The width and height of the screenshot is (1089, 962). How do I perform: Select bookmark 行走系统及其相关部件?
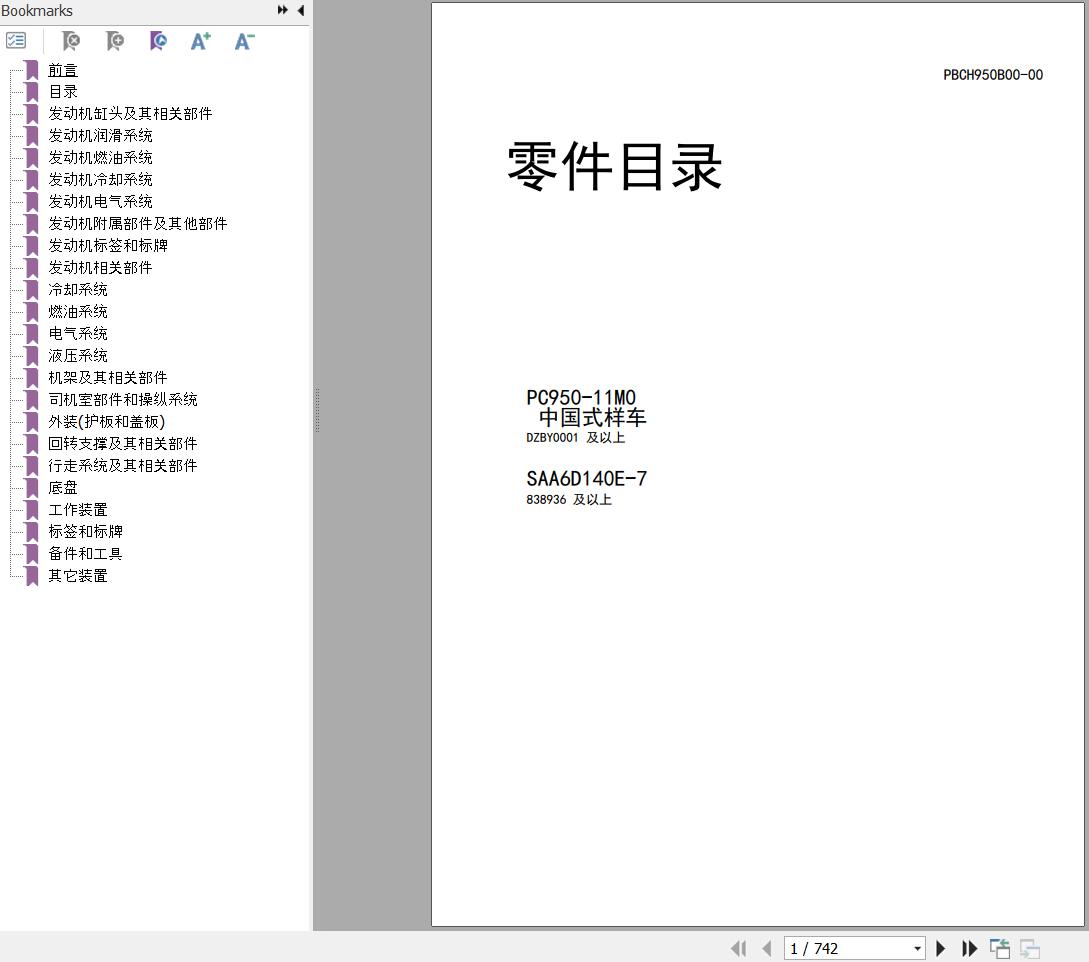click(x=123, y=465)
